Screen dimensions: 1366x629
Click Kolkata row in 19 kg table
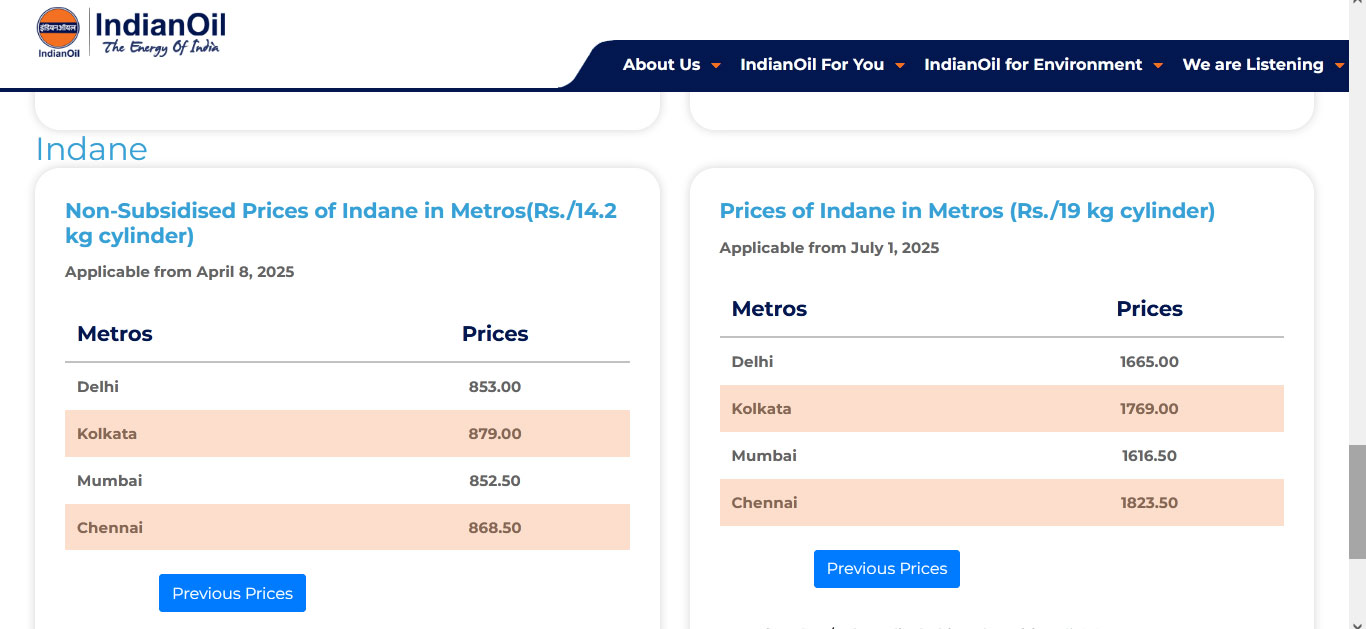pyautogui.click(x=1002, y=409)
